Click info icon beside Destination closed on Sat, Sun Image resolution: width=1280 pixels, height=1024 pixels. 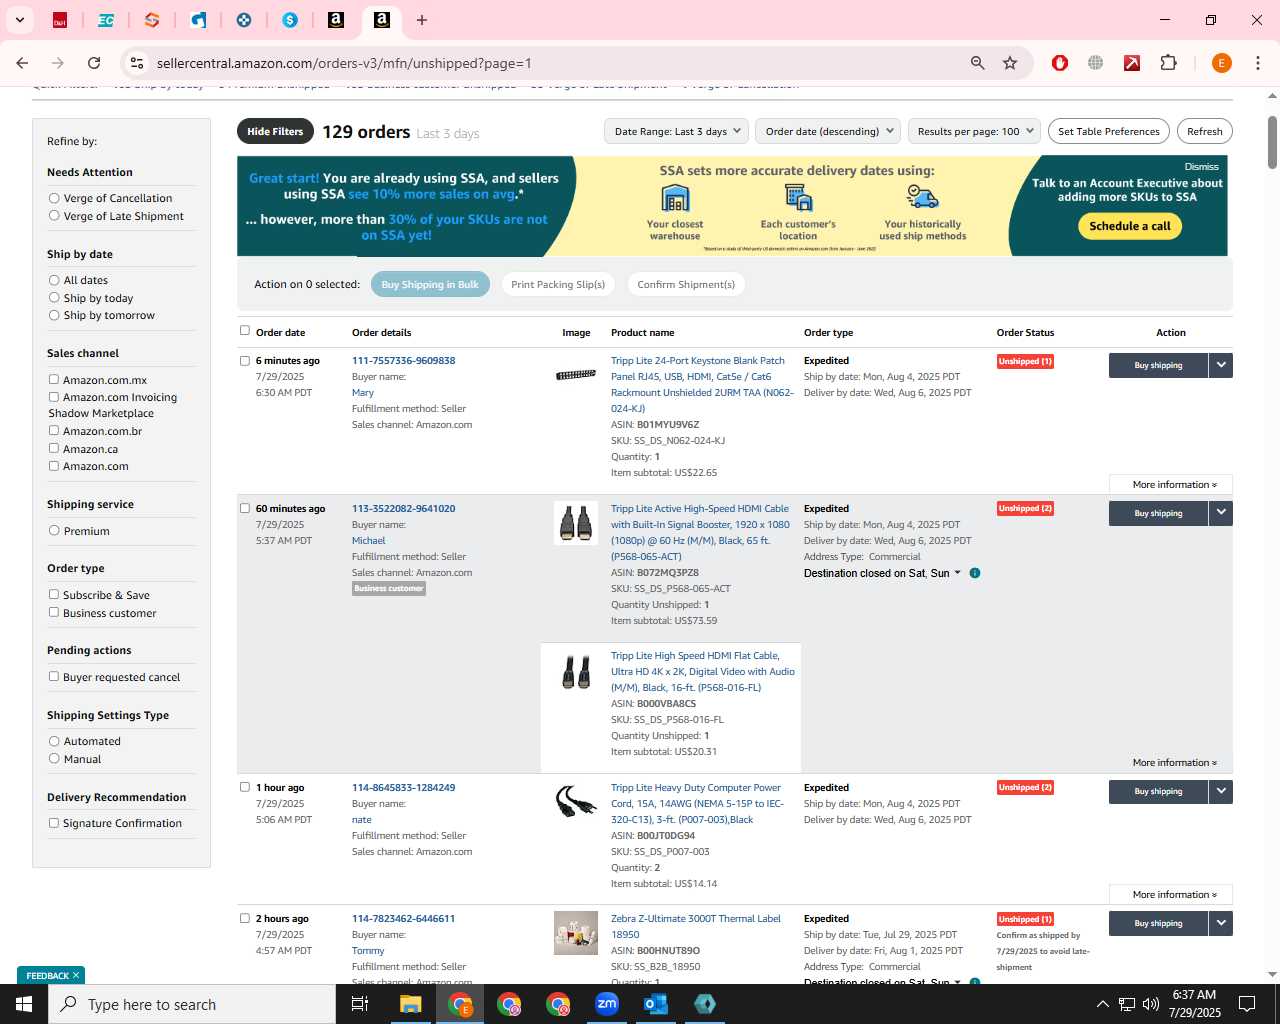pyautogui.click(x=975, y=573)
